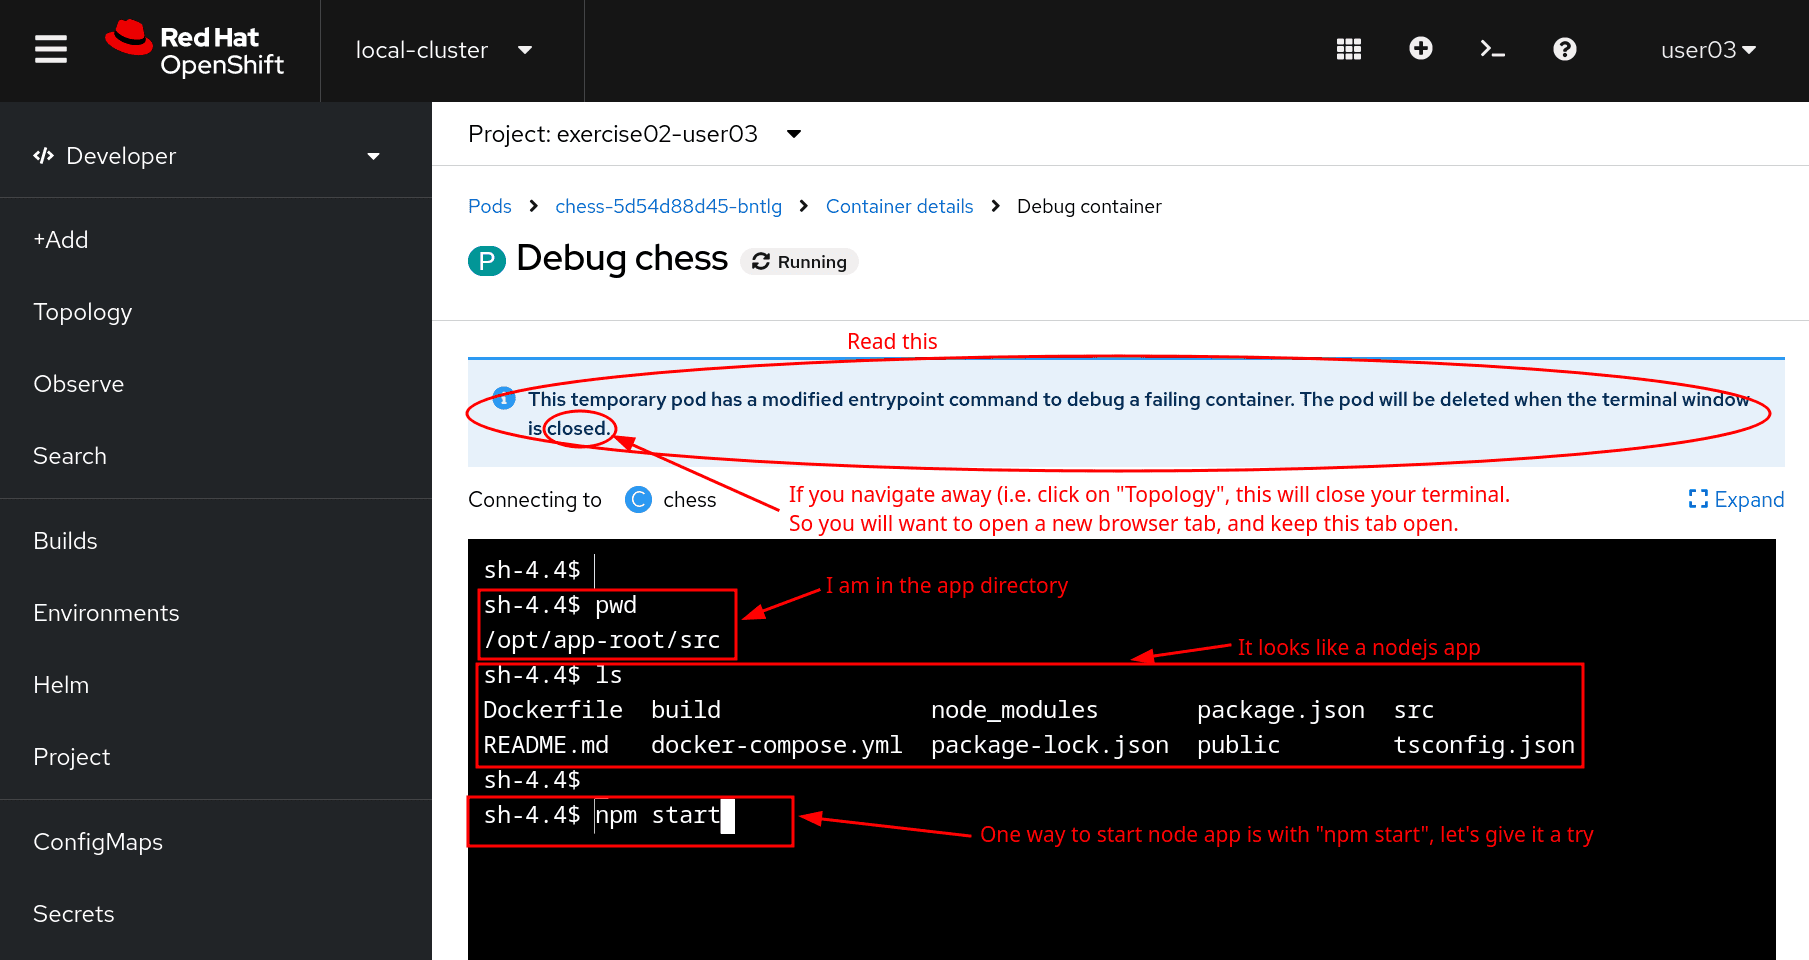Open the user03 account menu
This screenshot has width=1809, height=960.
pos(1708,50)
